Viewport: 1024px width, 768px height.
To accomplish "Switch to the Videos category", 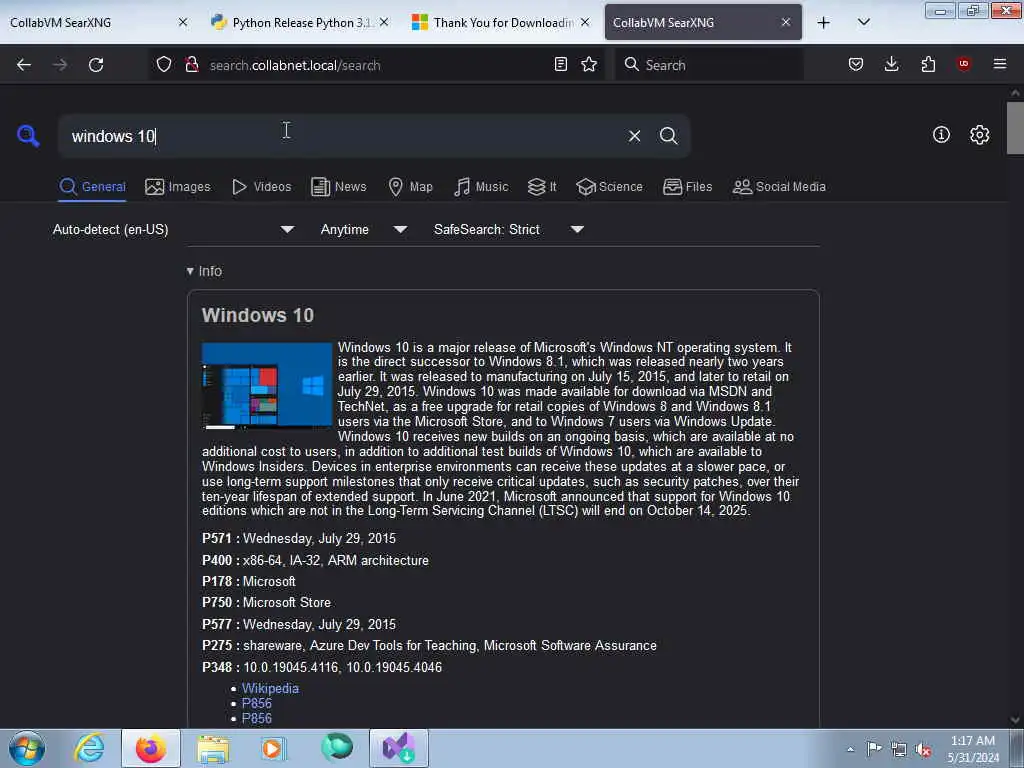I will (261, 187).
